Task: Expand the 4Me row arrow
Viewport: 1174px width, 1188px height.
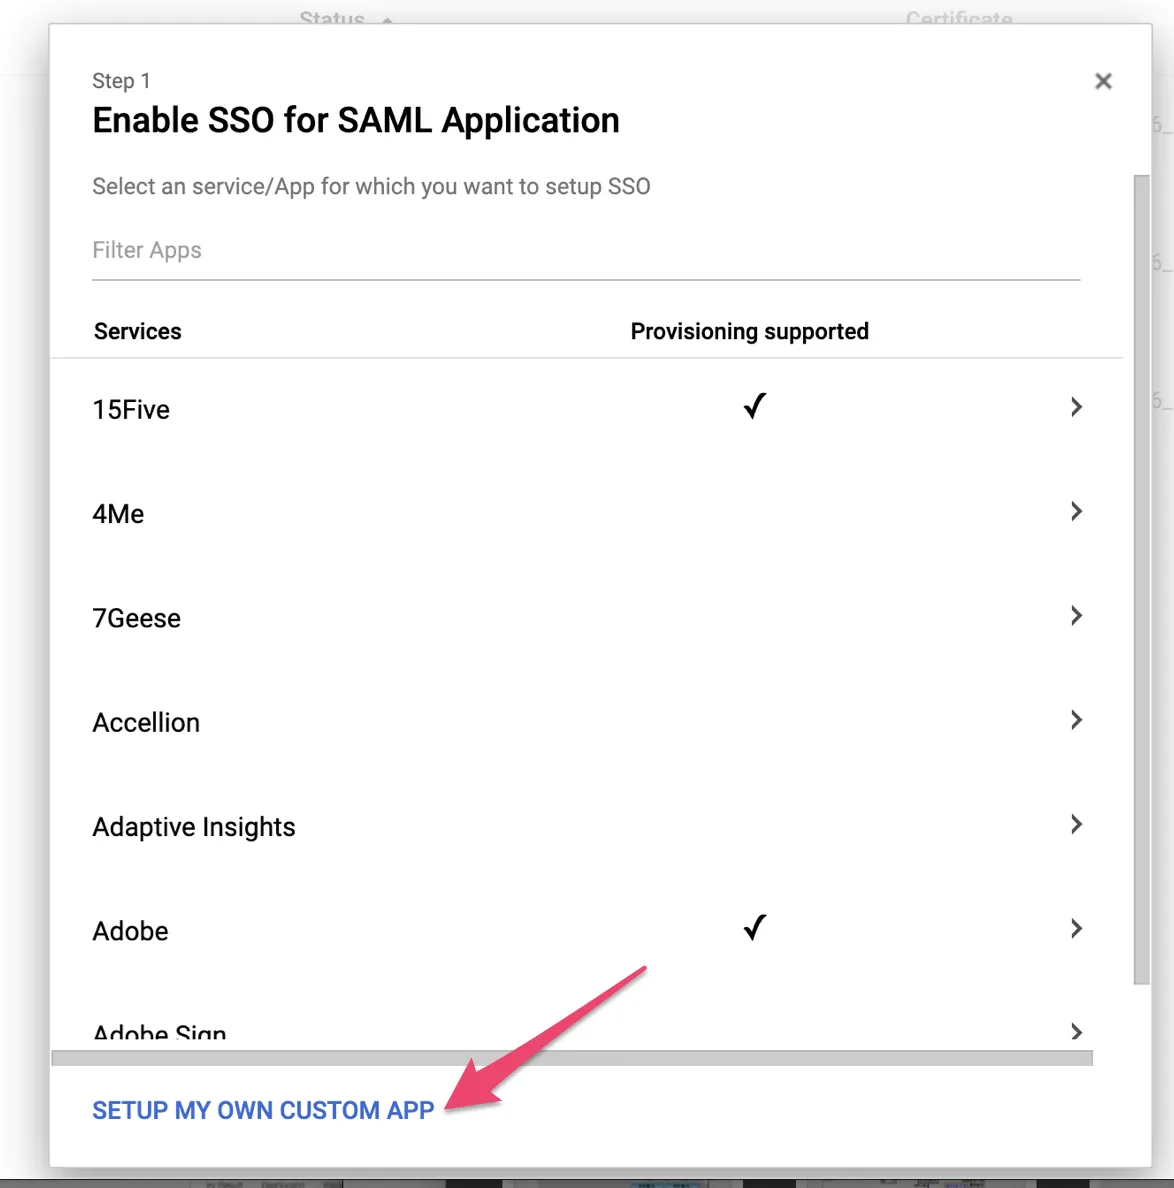Action: [1076, 512]
